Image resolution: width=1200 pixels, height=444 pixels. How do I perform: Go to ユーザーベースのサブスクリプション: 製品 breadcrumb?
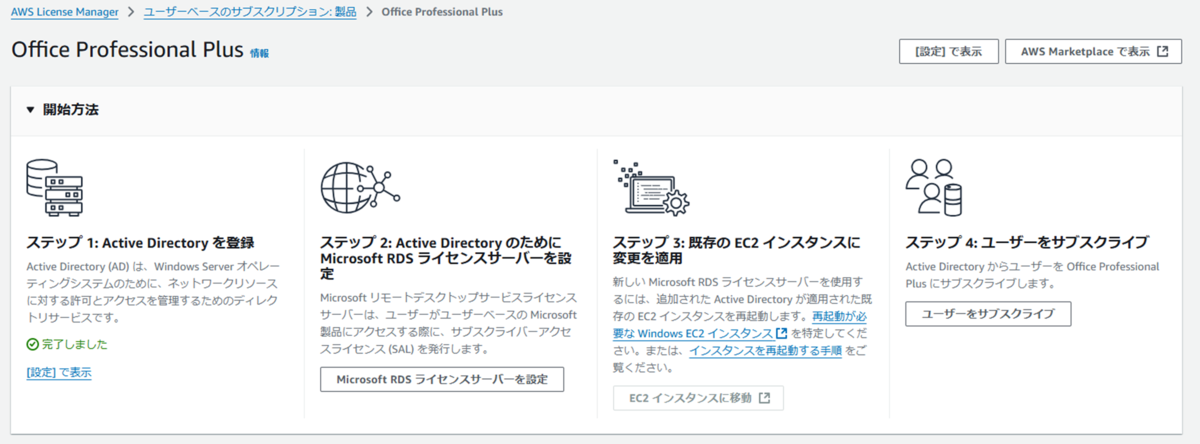click(x=248, y=12)
